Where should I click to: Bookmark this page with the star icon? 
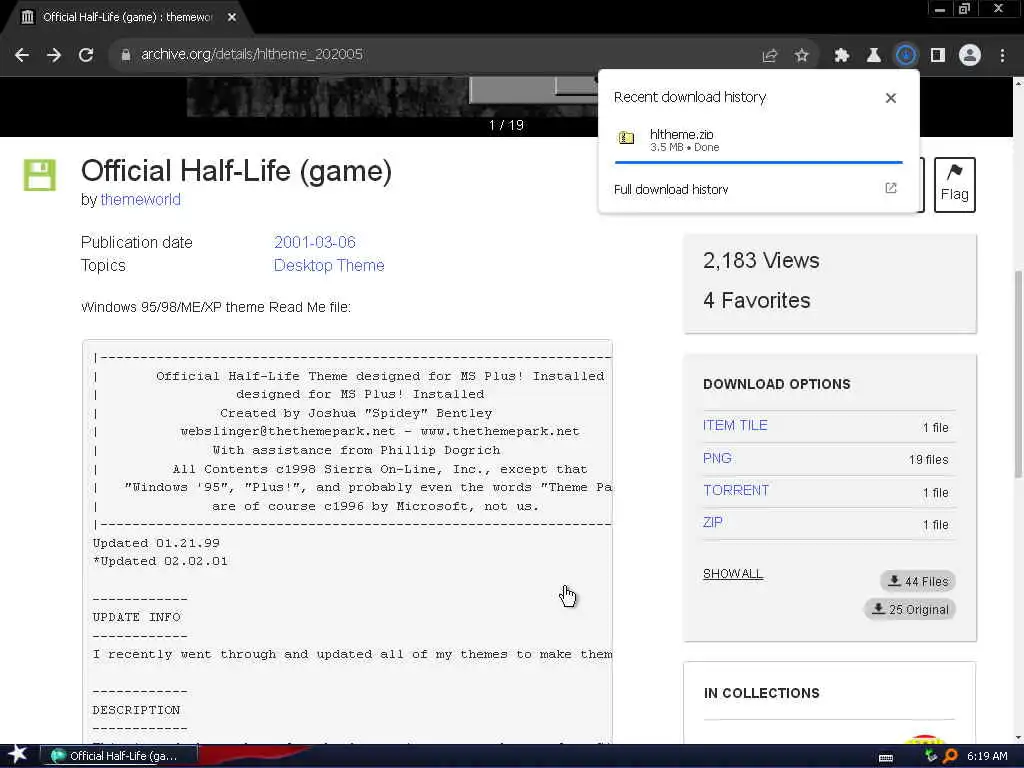[x=802, y=56]
